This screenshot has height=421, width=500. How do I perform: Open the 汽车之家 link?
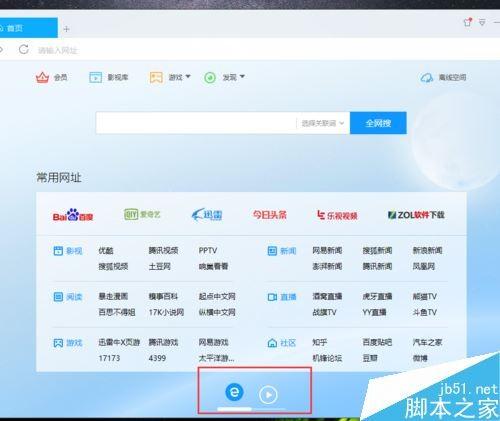tap(427, 342)
